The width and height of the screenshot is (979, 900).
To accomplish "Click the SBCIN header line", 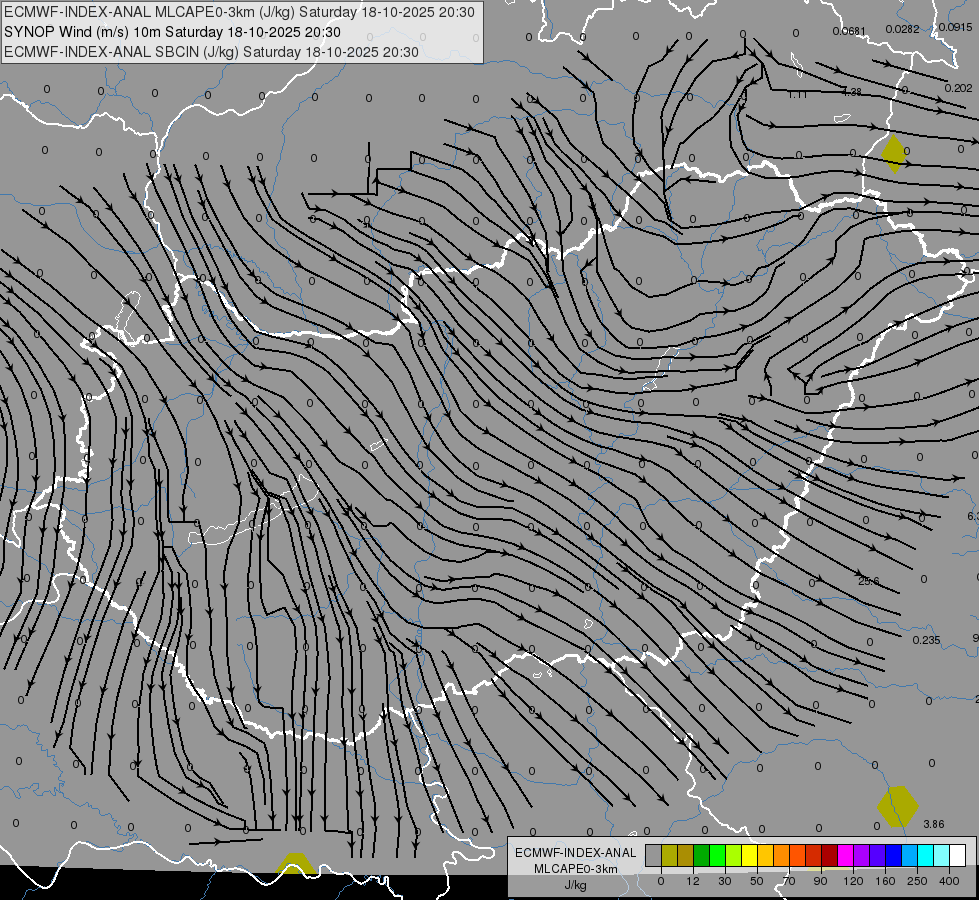I will (x=211, y=52).
